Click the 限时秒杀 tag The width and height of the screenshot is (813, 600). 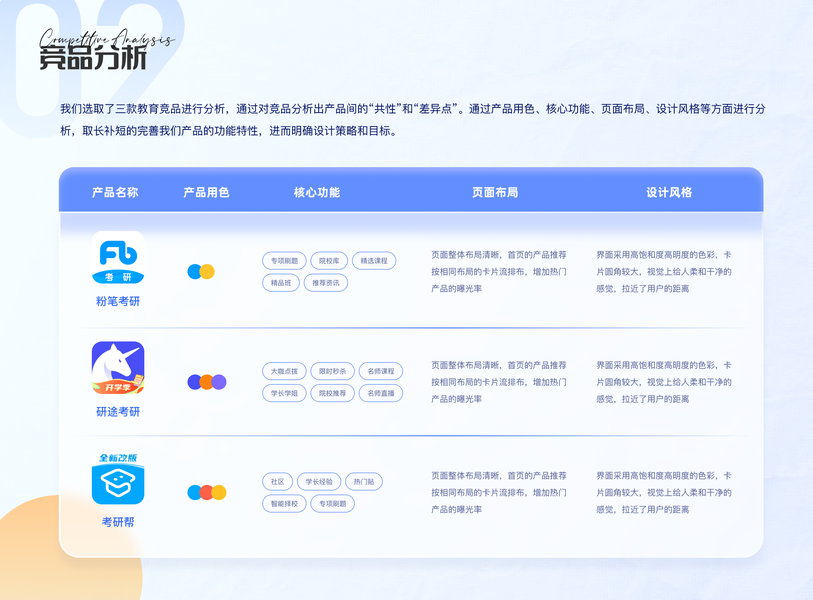[332, 371]
